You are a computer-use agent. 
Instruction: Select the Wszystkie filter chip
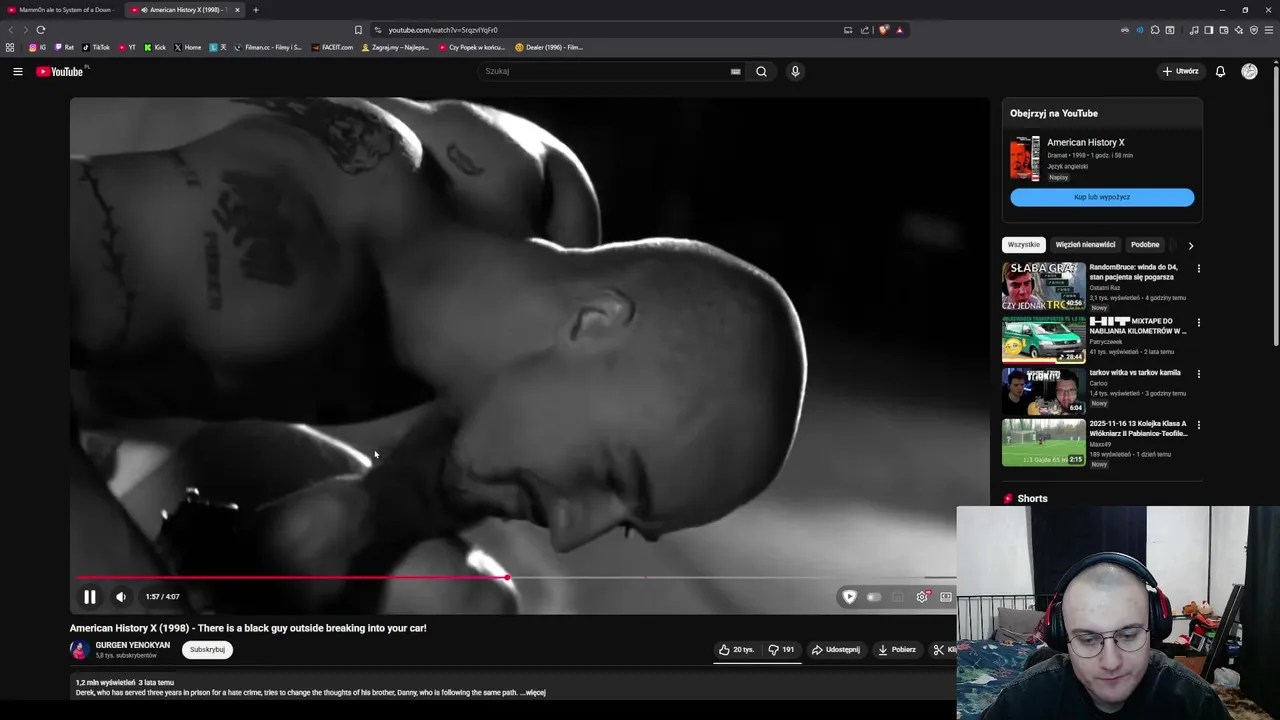click(1024, 245)
